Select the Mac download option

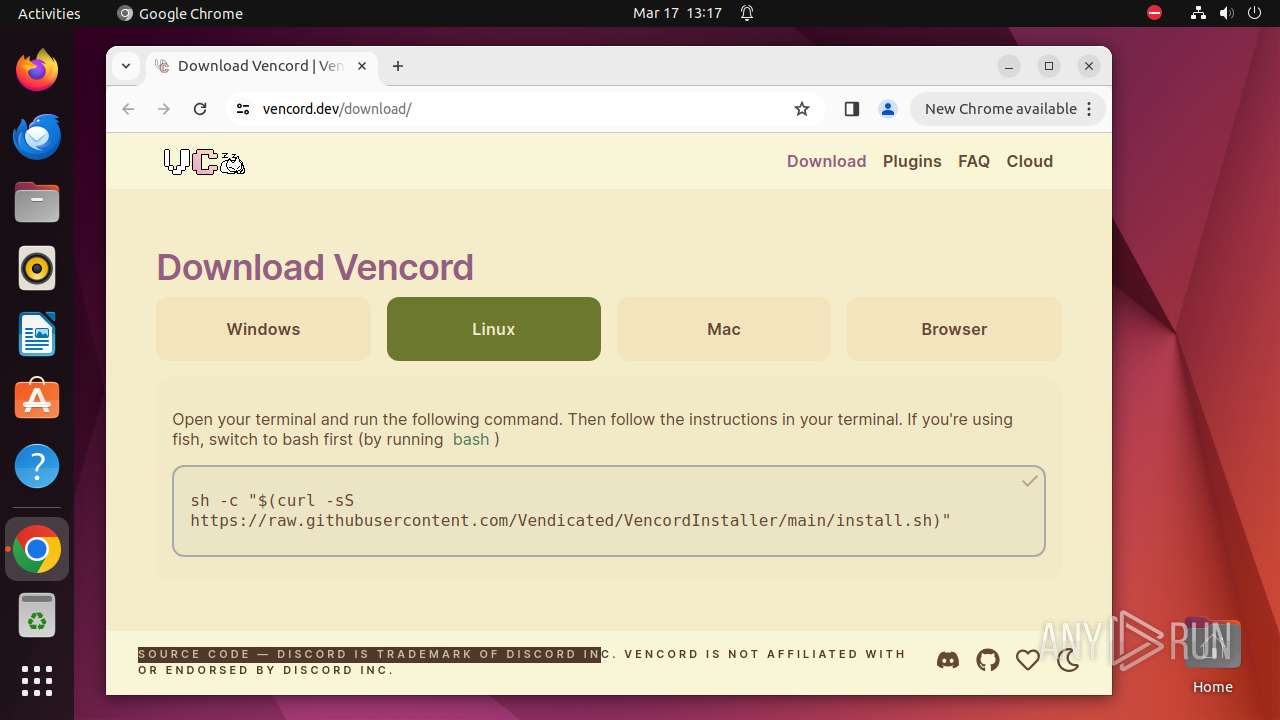coord(724,329)
